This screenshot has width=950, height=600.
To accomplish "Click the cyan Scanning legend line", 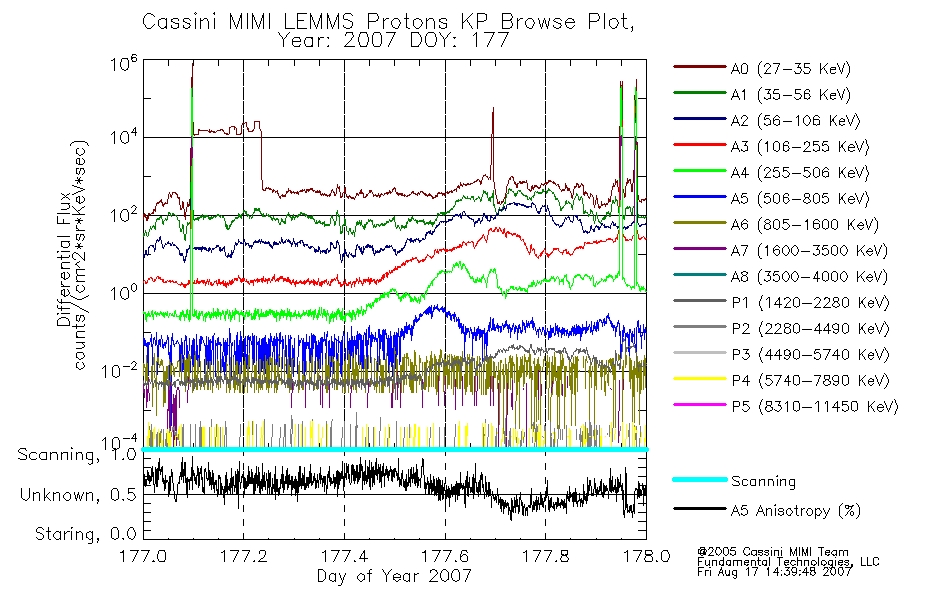I will (x=699, y=479).
